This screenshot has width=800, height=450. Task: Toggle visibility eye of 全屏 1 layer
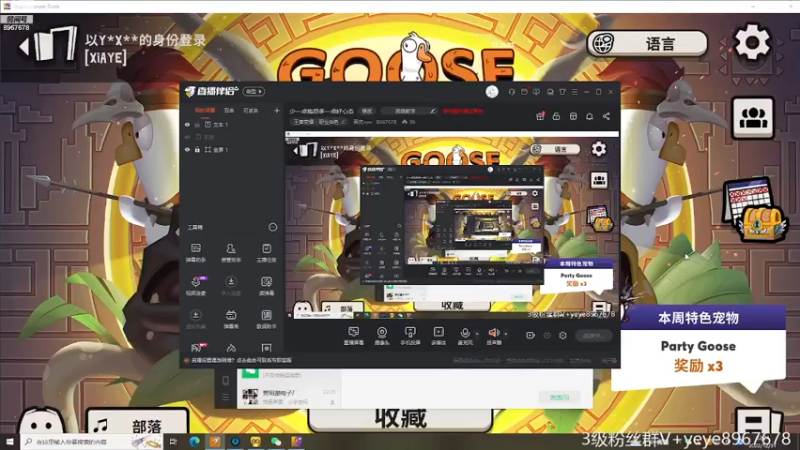point(187,149)
